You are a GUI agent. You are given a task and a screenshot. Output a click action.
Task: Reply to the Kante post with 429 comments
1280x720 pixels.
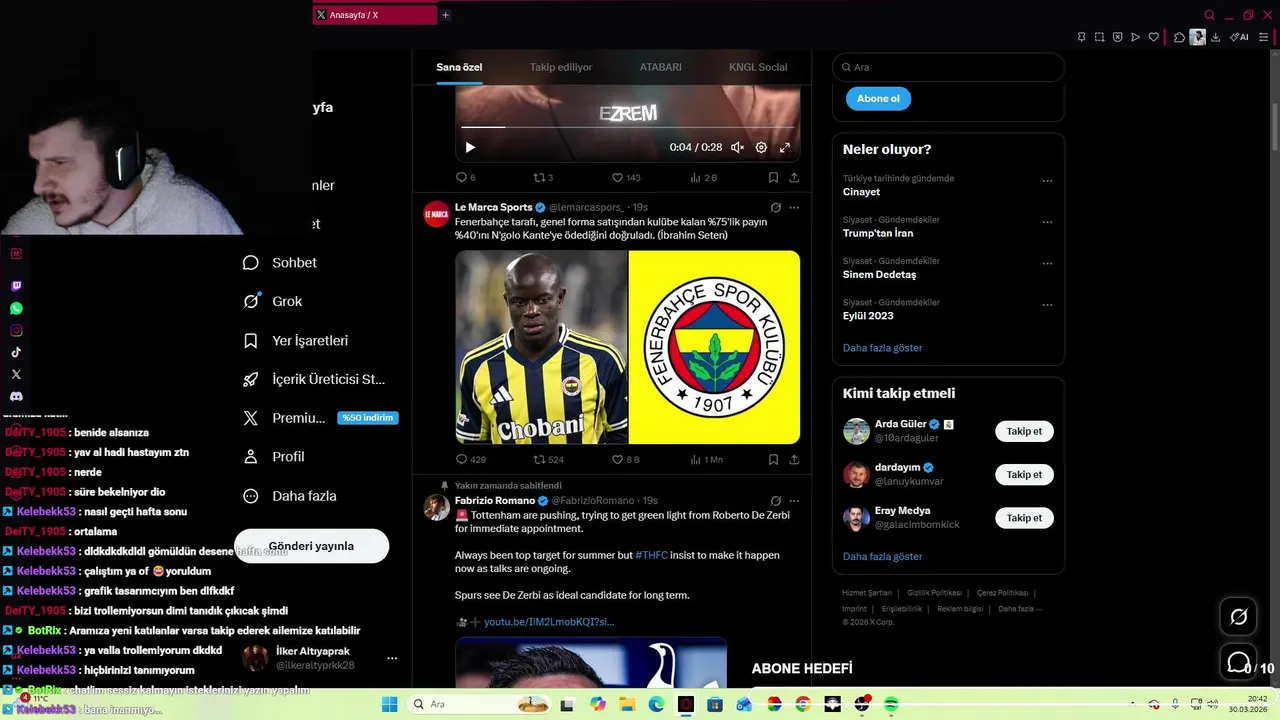pyautogui.click(x=470, y=460)
